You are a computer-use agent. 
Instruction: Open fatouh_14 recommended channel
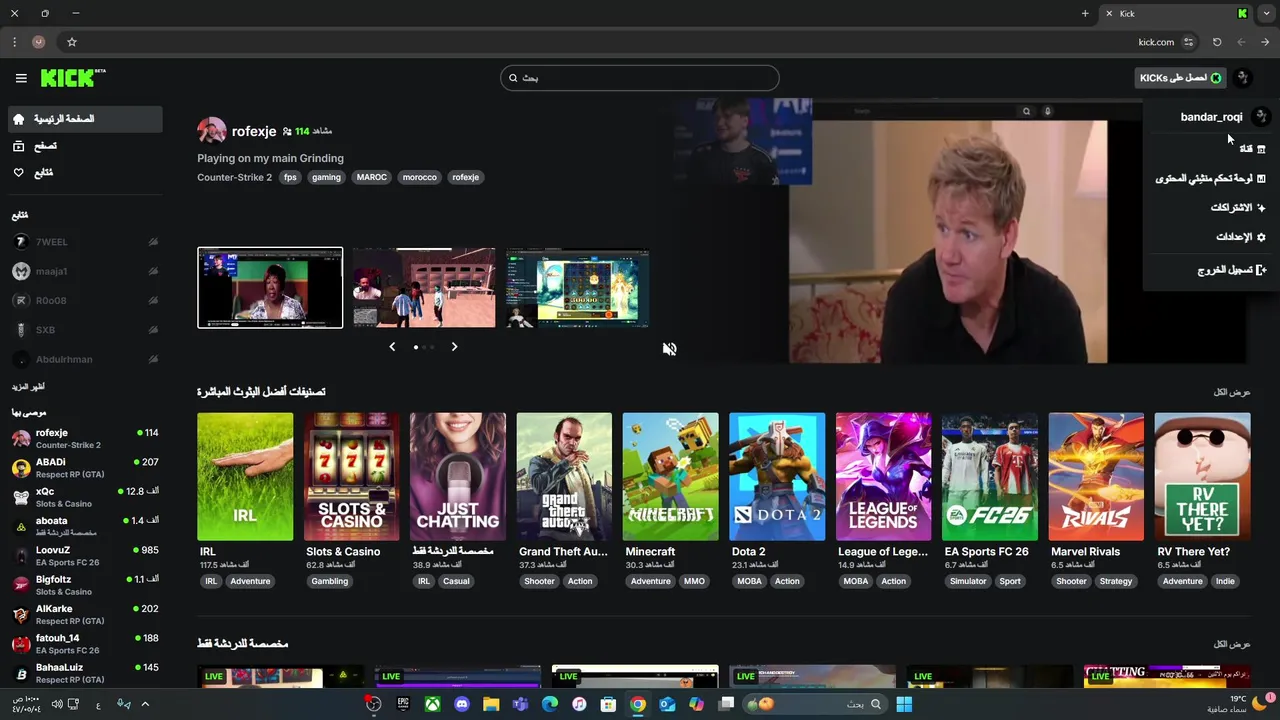point(84,643)
